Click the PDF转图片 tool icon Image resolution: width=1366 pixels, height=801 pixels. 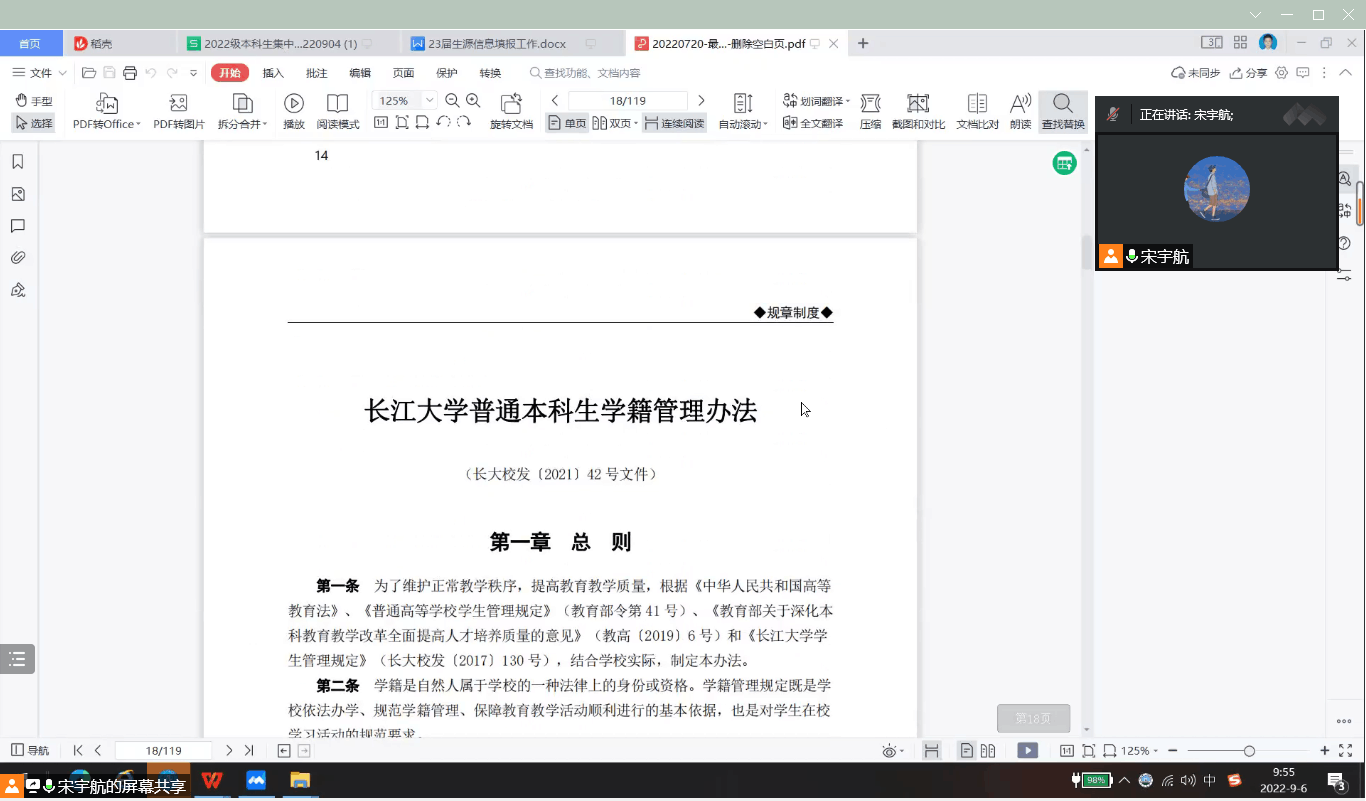(180, 111)
